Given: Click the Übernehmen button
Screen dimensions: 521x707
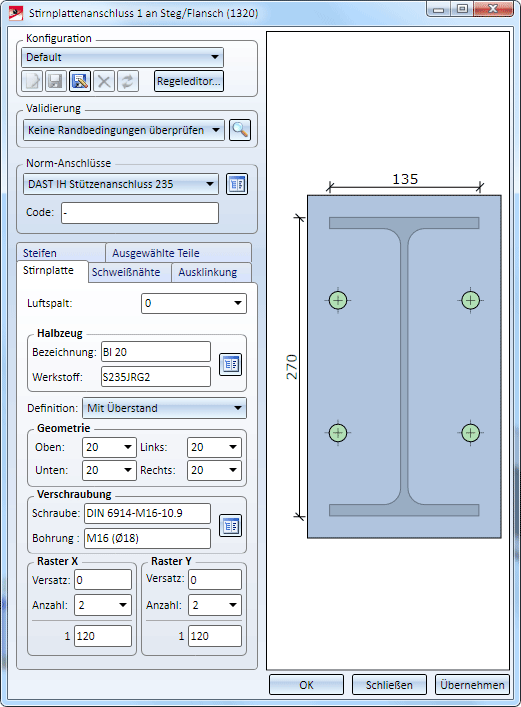Looking at the screenshot, I should tap(472, 685).
